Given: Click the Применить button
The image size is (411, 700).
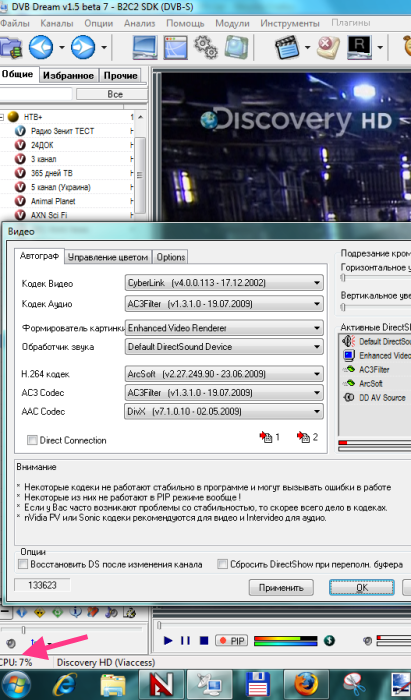Looking at the screenshot, I should 281,588.
